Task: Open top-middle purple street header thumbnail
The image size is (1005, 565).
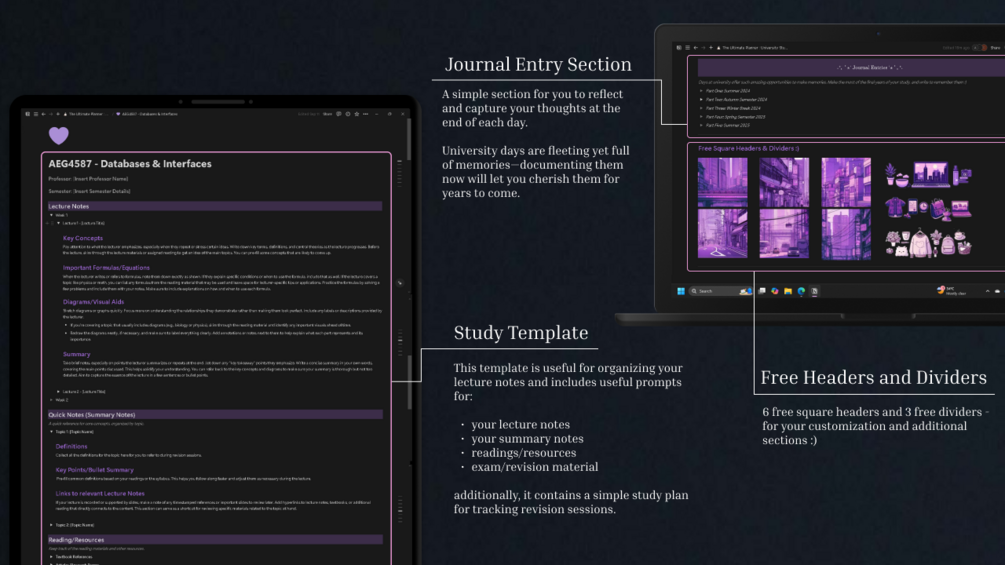Action: [x=784, y=183]
